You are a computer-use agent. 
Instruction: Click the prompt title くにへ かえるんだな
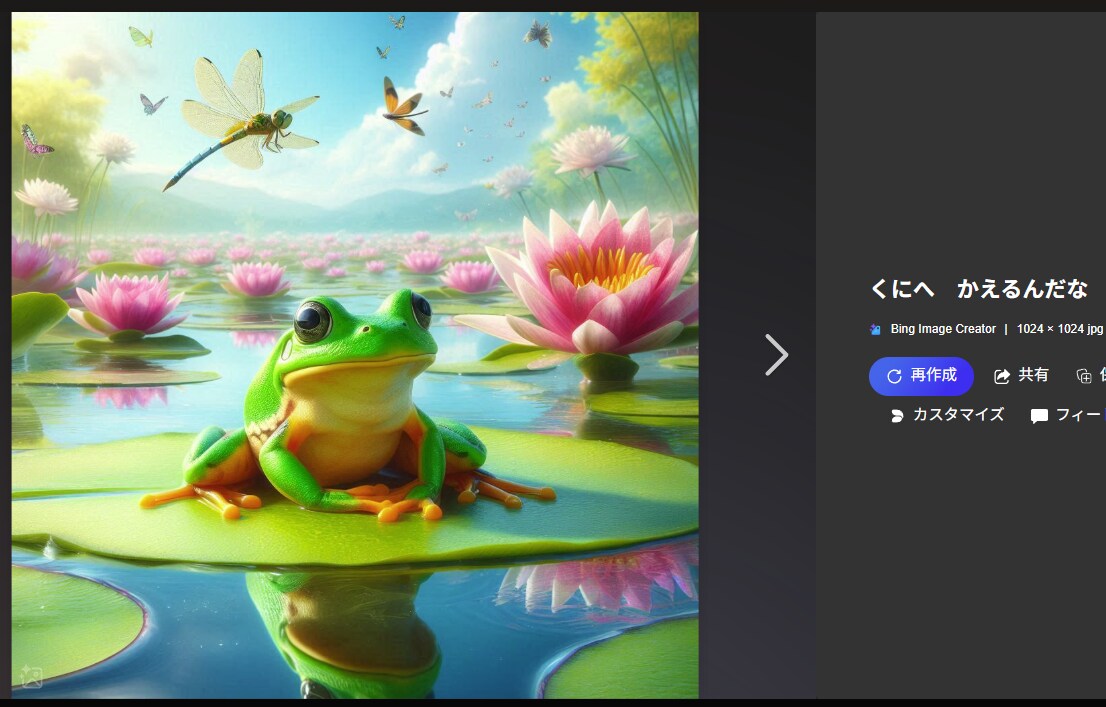click(979, 289)
